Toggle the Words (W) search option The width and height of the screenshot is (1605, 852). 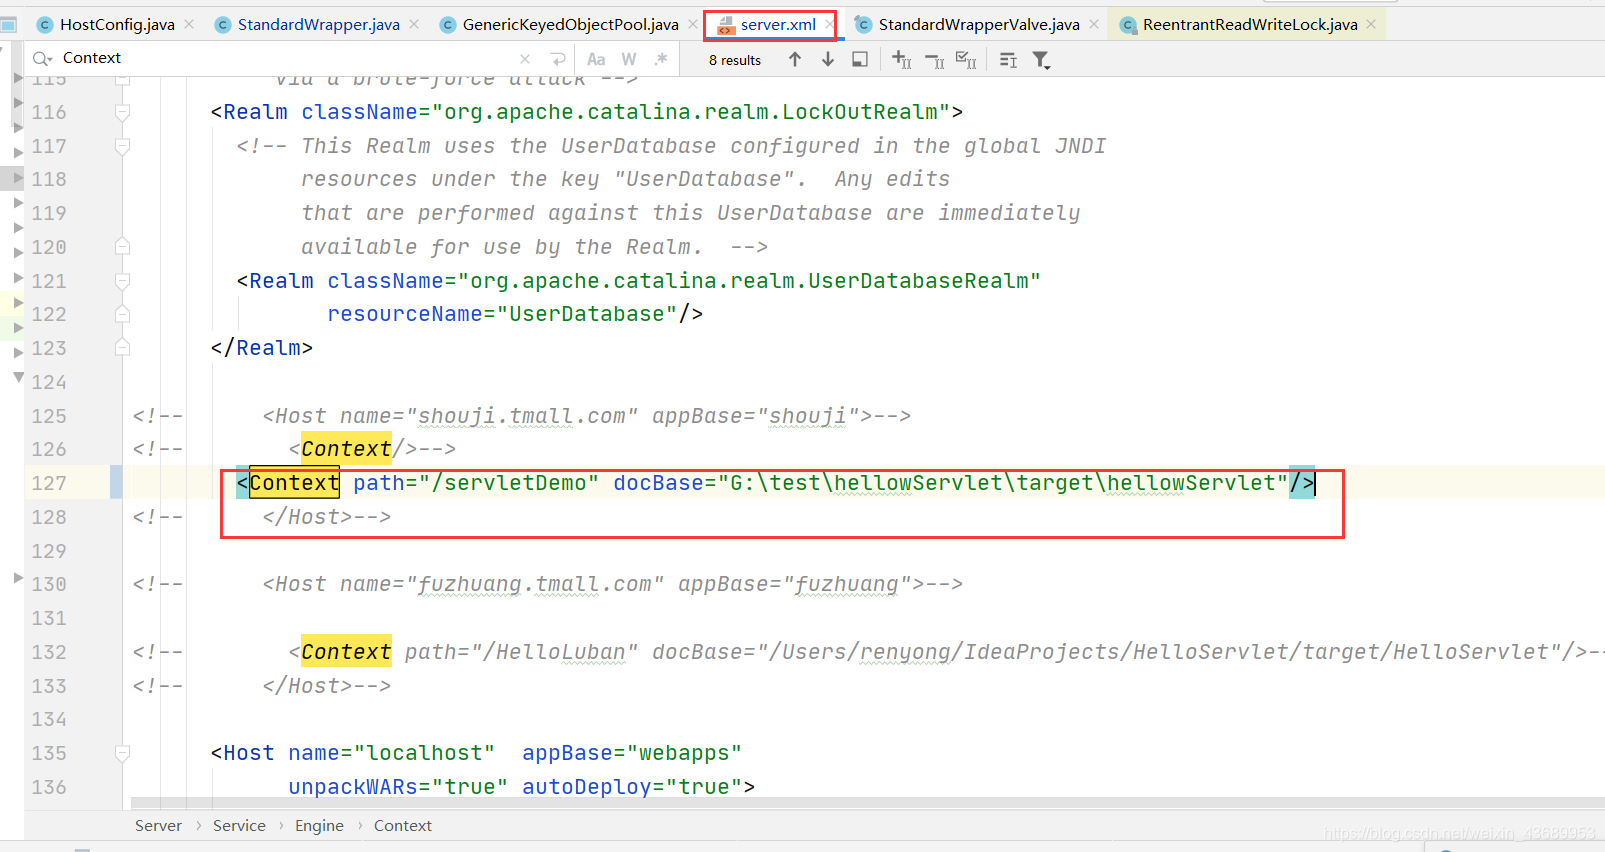pos(629,59)
